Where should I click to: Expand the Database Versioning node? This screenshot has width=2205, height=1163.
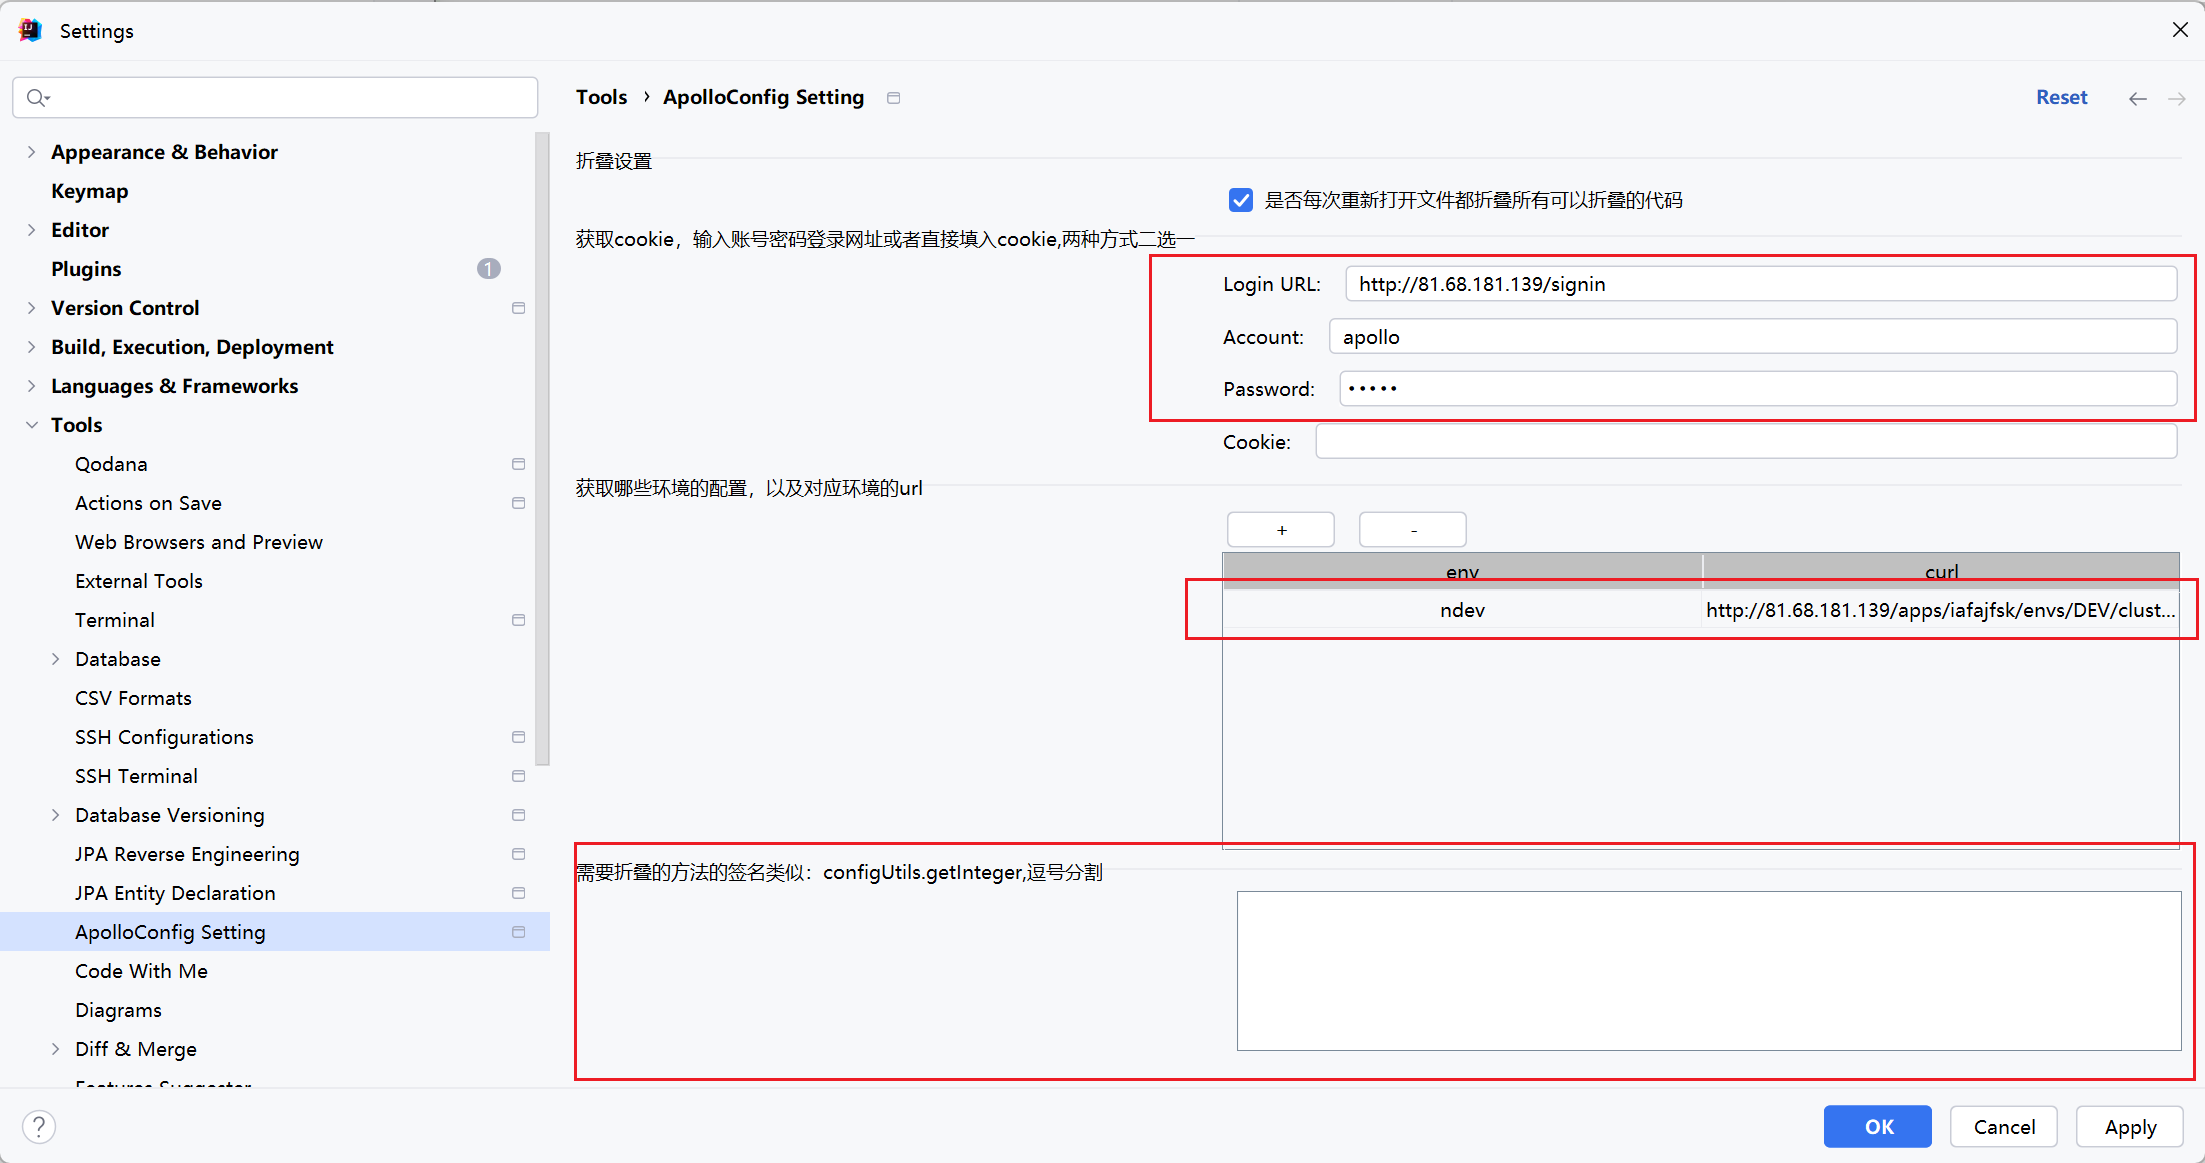click(x=55, y=815)
